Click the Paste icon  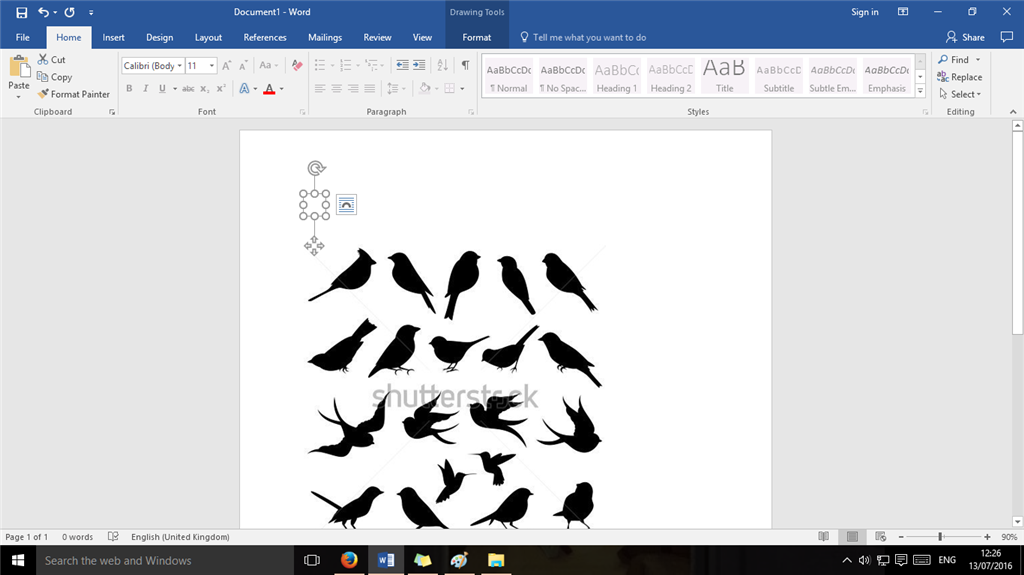pos(19,67)
